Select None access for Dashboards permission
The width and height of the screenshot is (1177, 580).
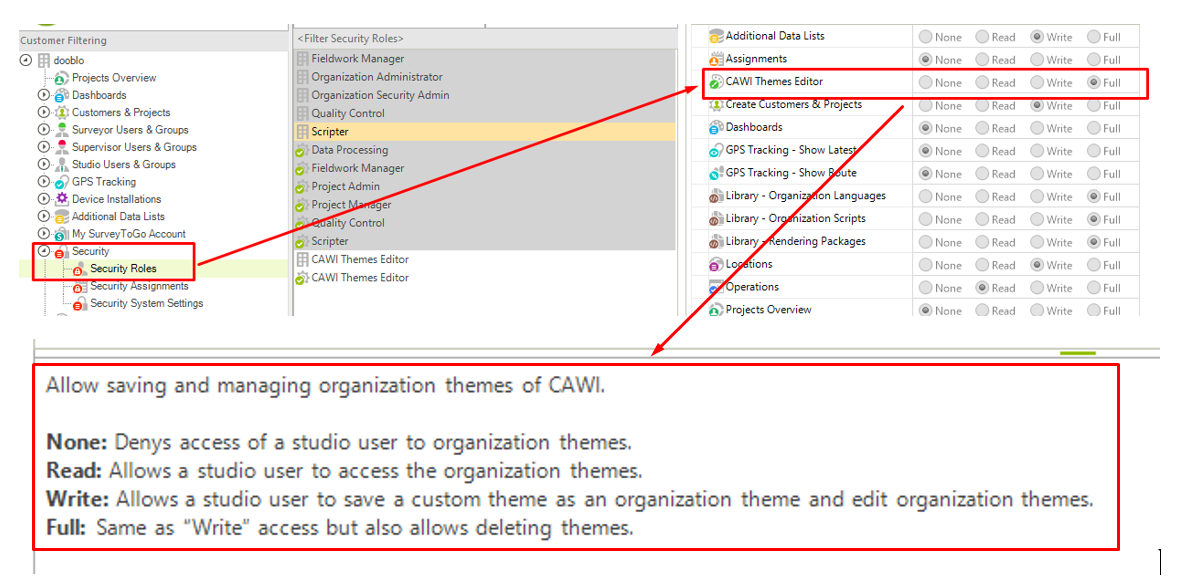927,127
